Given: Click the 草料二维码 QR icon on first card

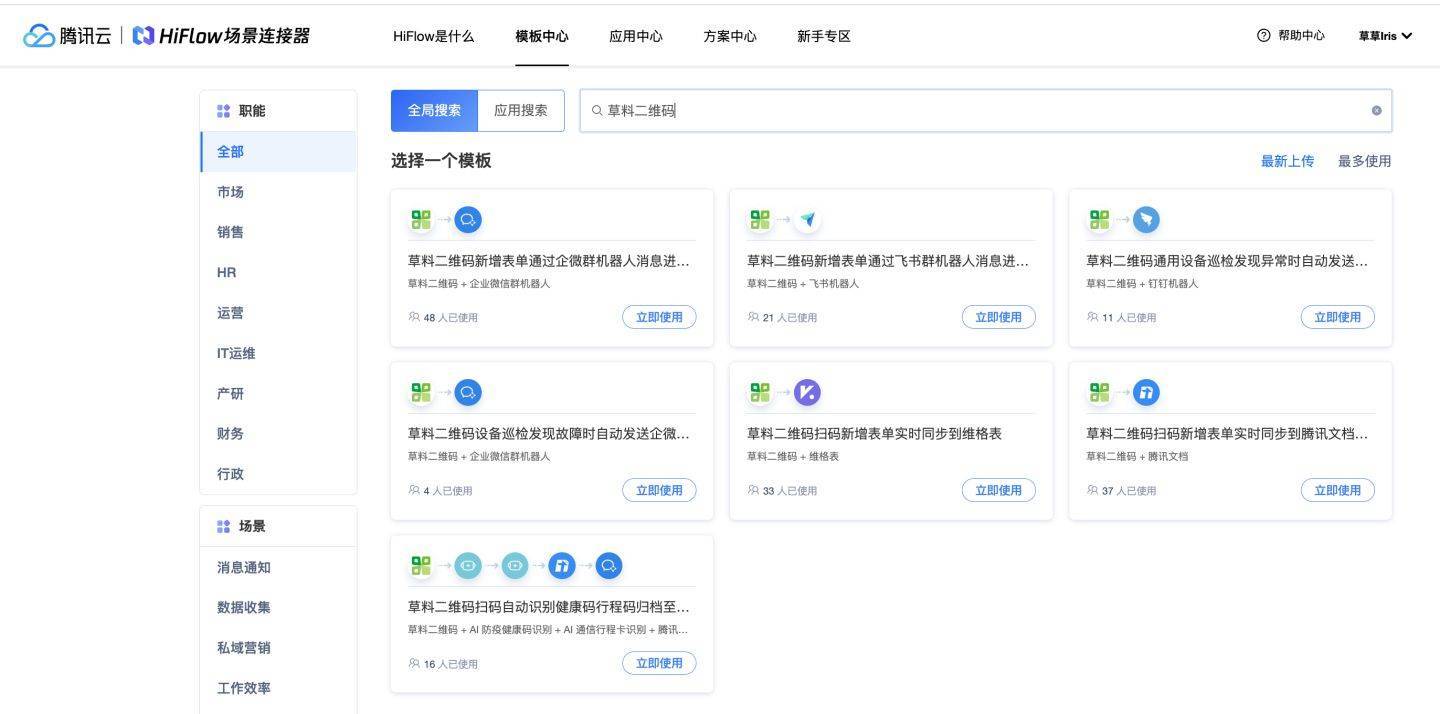Looking at the screenshot, I should [421, 219].
